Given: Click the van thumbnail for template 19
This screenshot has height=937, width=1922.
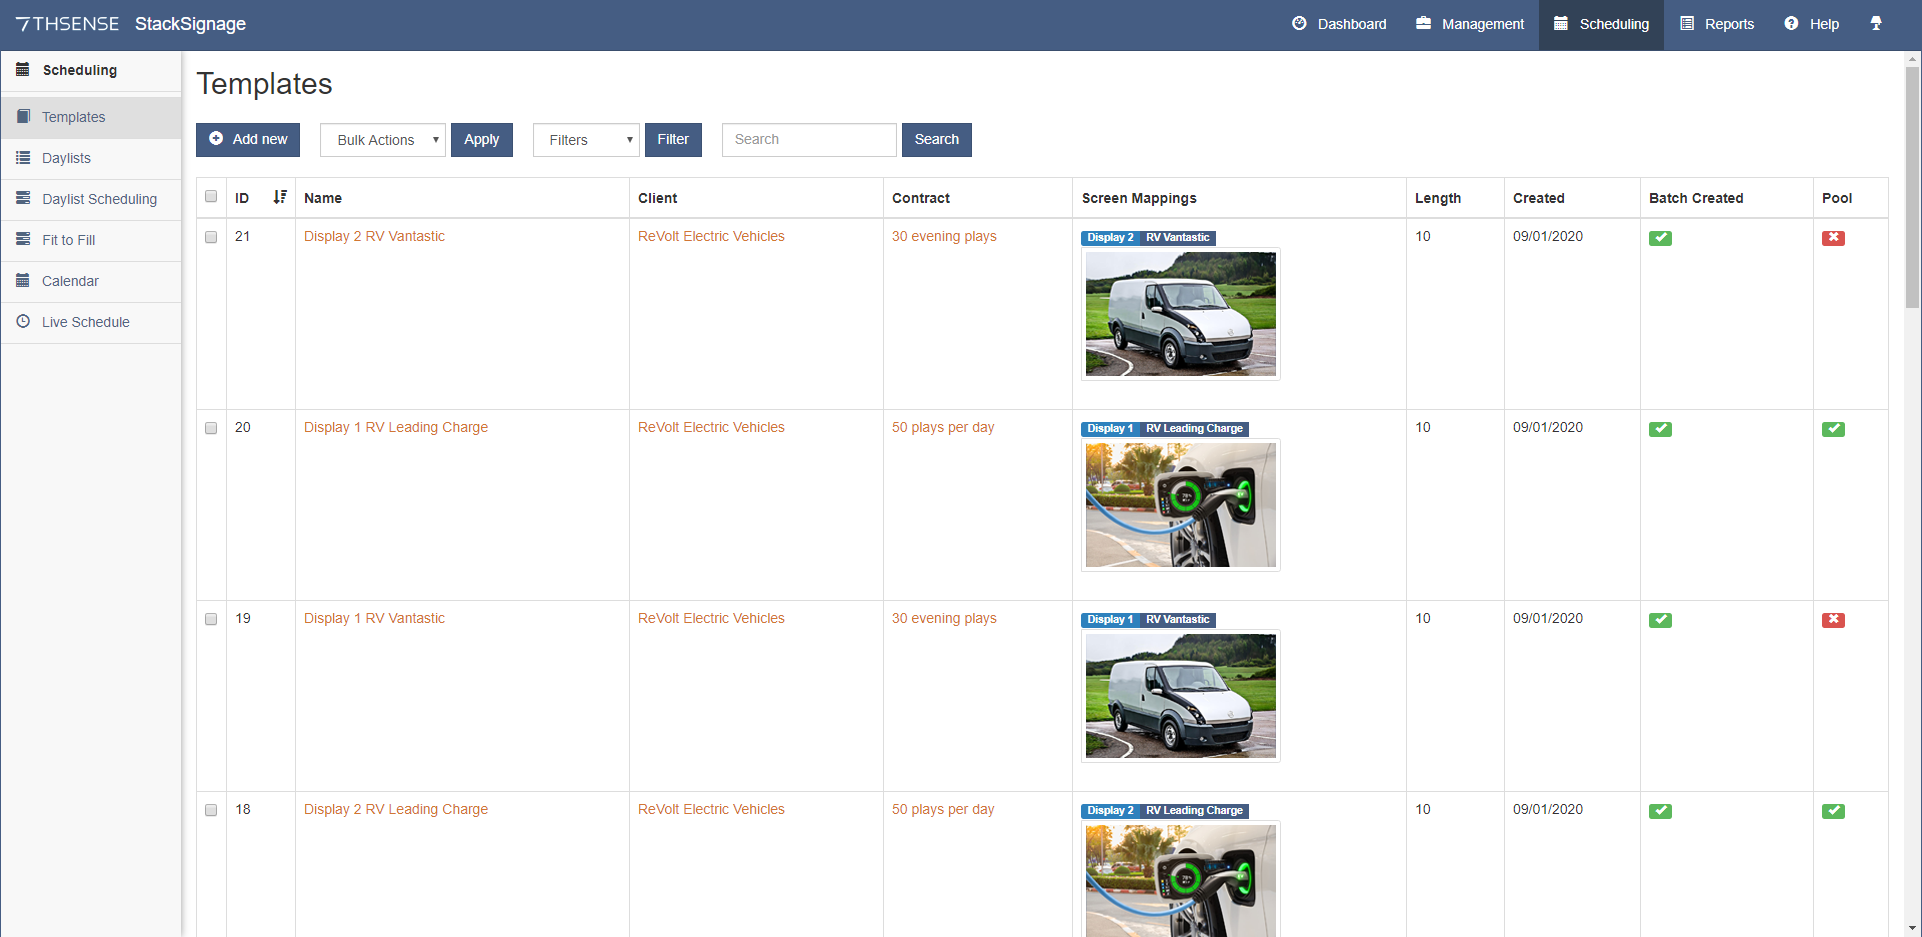Looking at the screenshot, I should (1181, 696).
